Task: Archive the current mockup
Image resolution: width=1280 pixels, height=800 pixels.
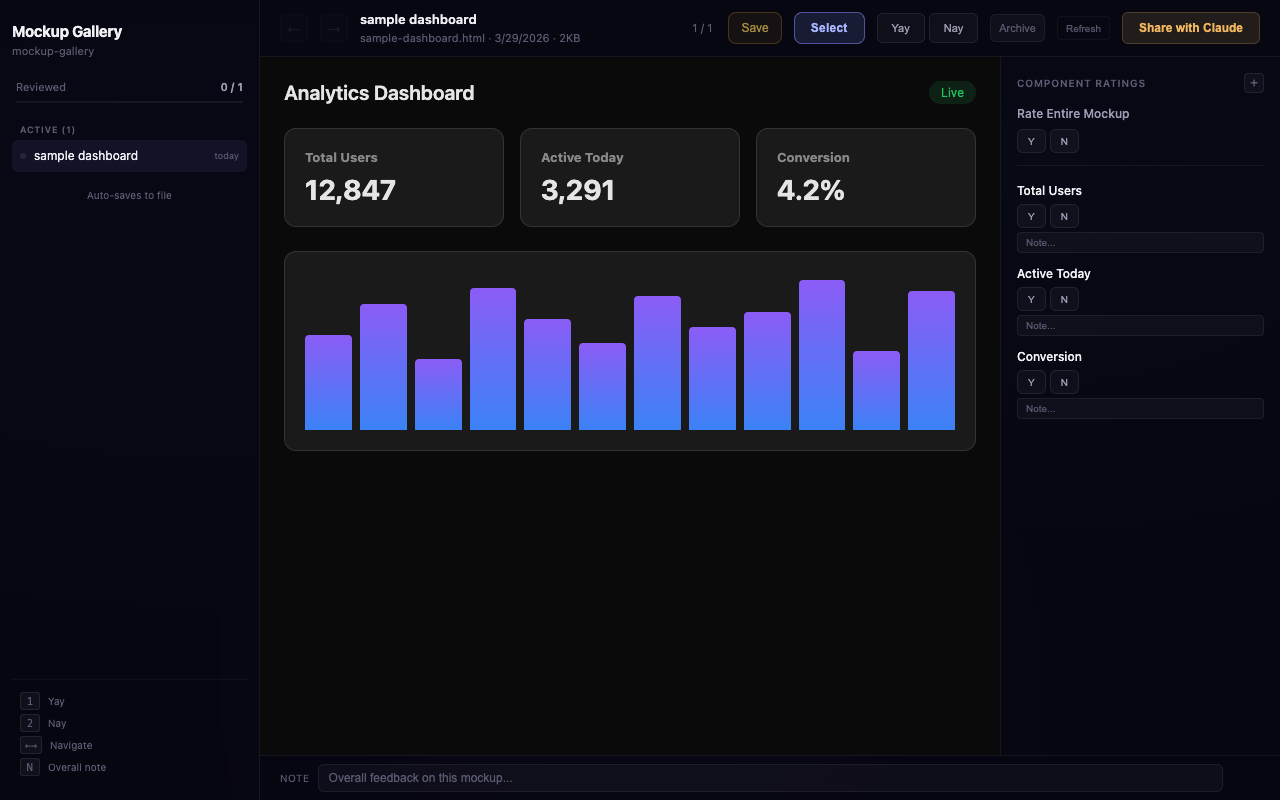Action: [1017, 28]
